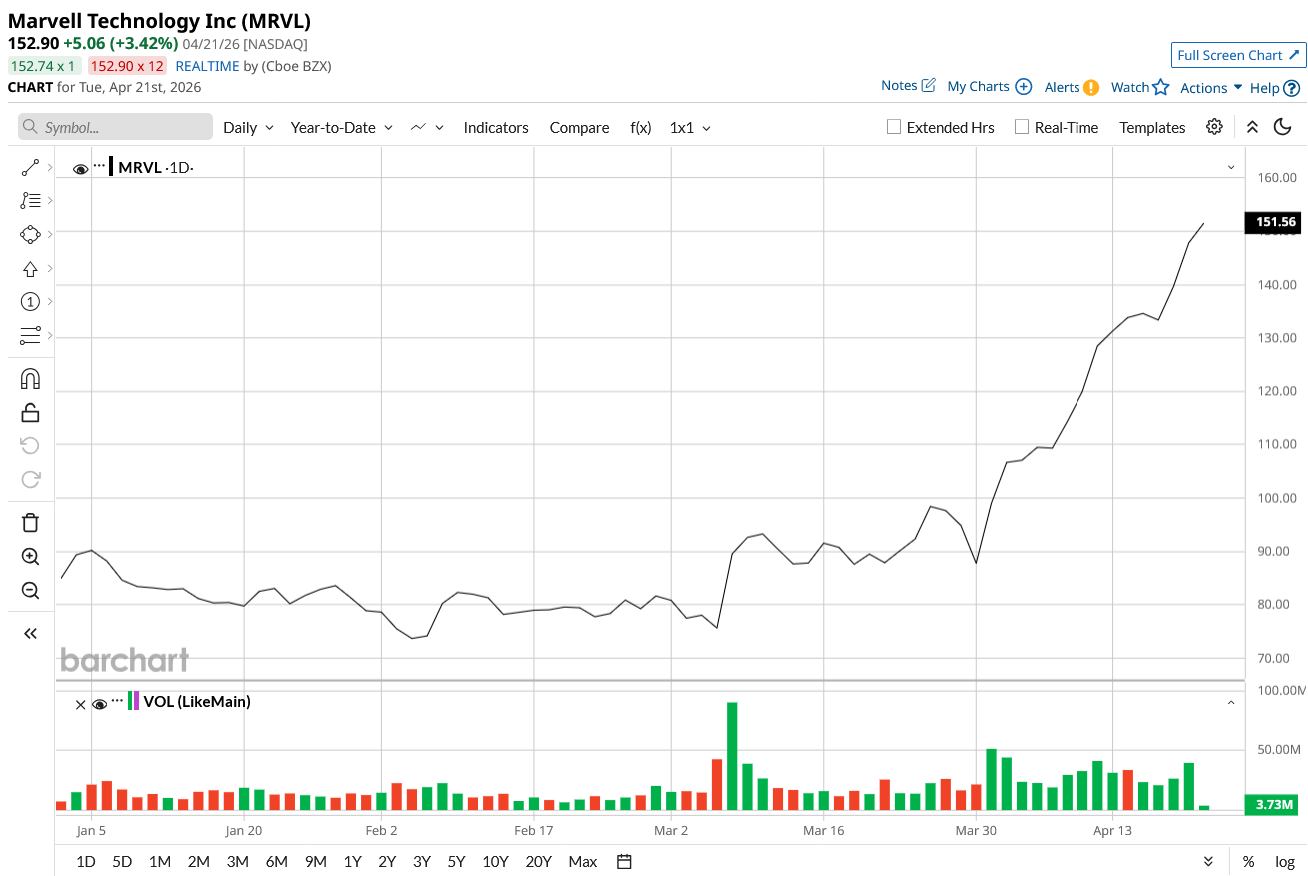
Task: Toggle log scale button
Action: click(1284, 861)
